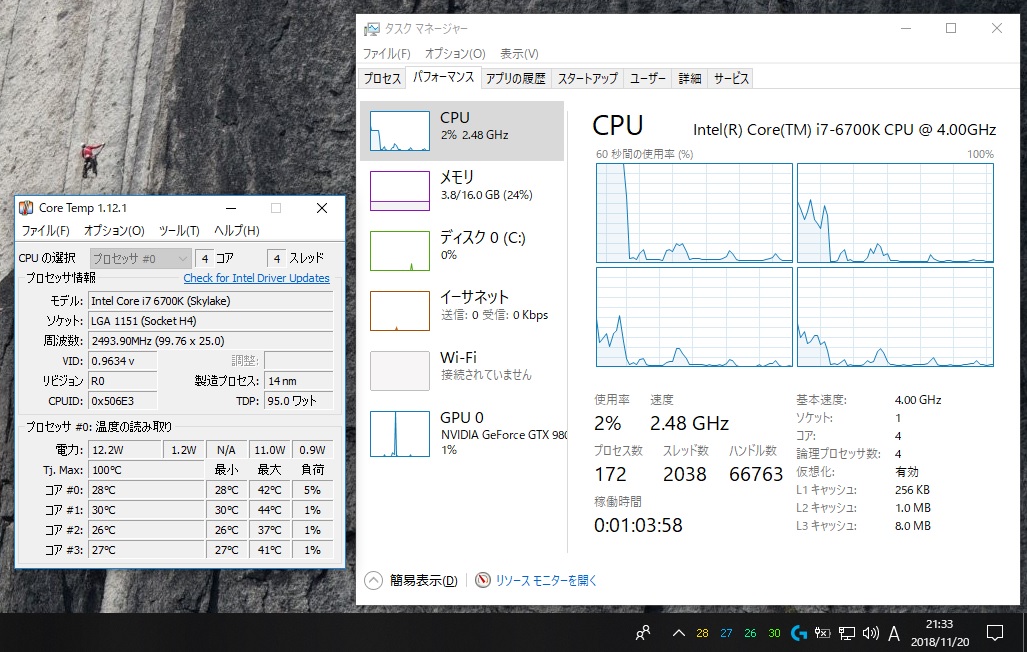
Task: Click Check for Intel Driver Updates link
Action: point(256,278)
